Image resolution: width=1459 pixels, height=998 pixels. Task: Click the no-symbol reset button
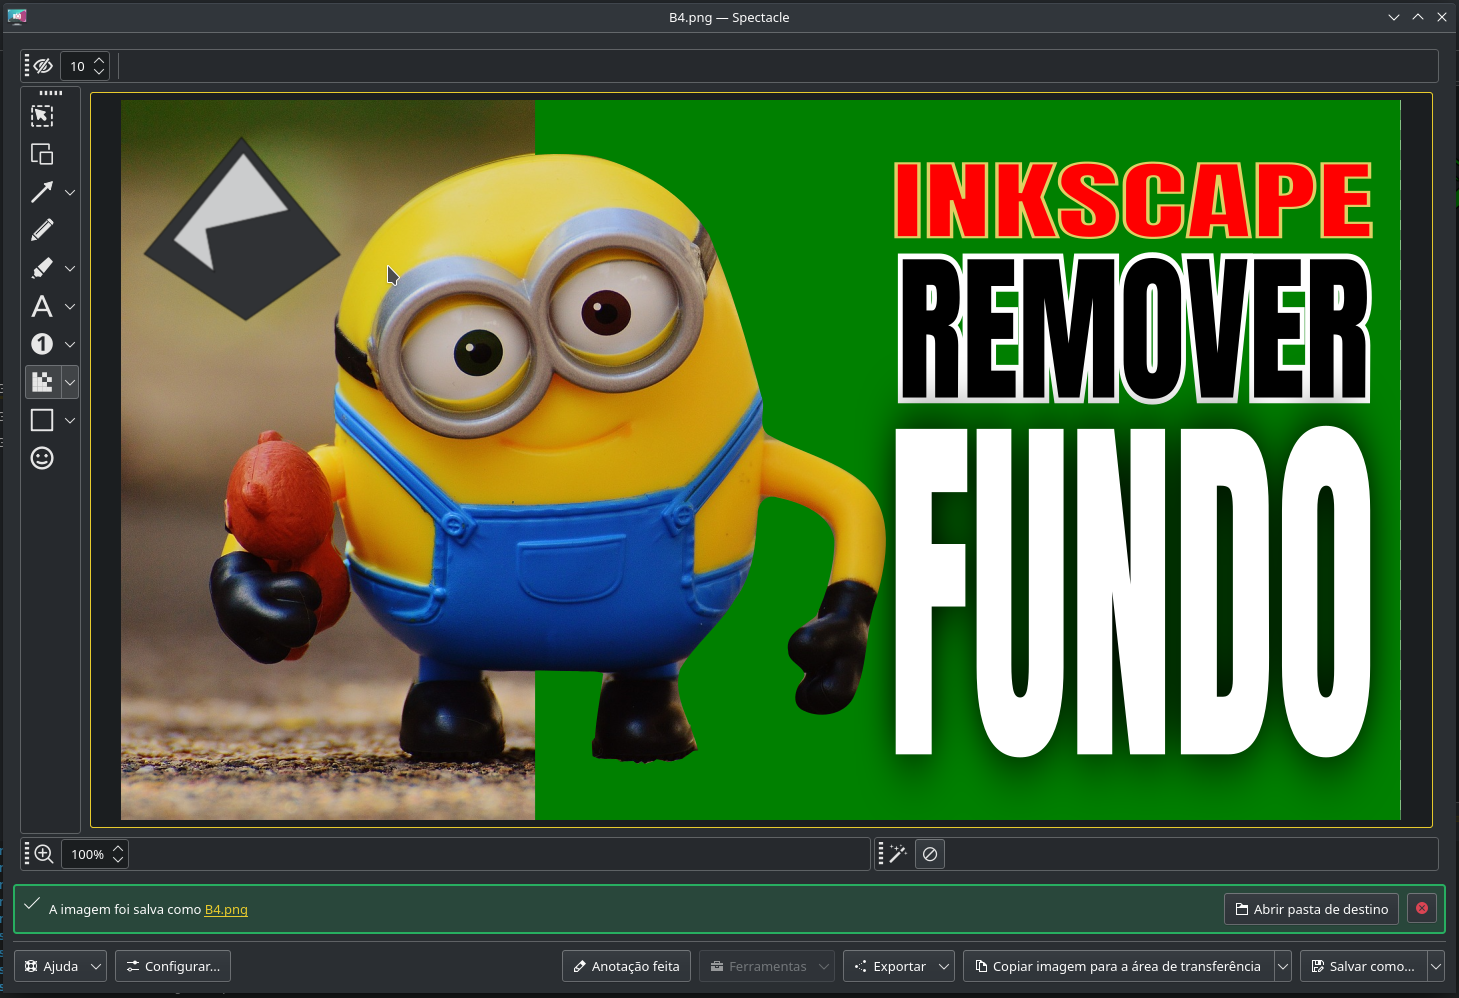(930, 854)
